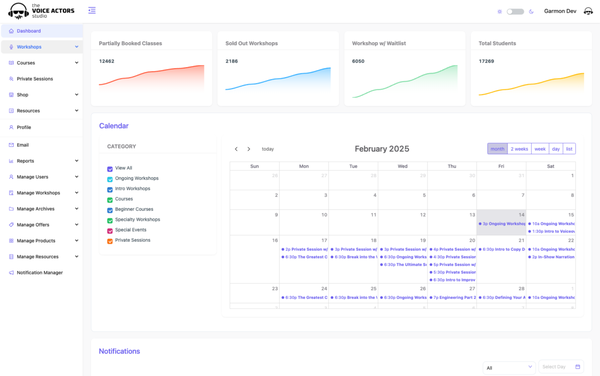600x376 pixels.
Task: Expand the Manage Offers submenu chevron
Action: (77, 225)
